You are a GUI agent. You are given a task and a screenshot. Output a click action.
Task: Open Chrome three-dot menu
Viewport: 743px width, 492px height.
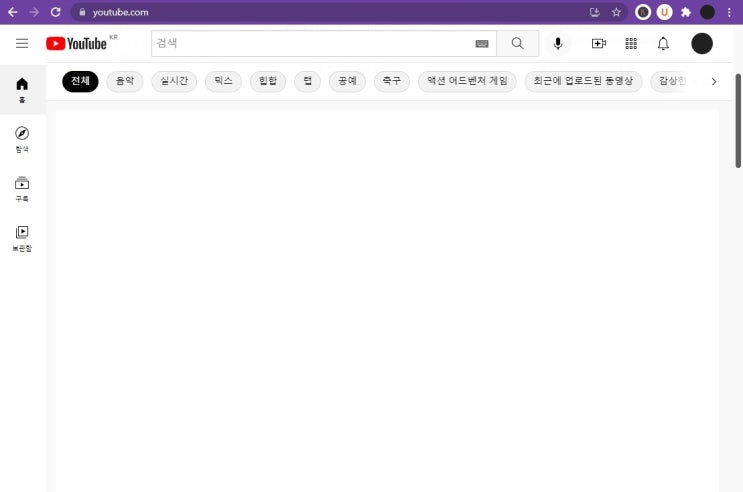coord(729,12)
